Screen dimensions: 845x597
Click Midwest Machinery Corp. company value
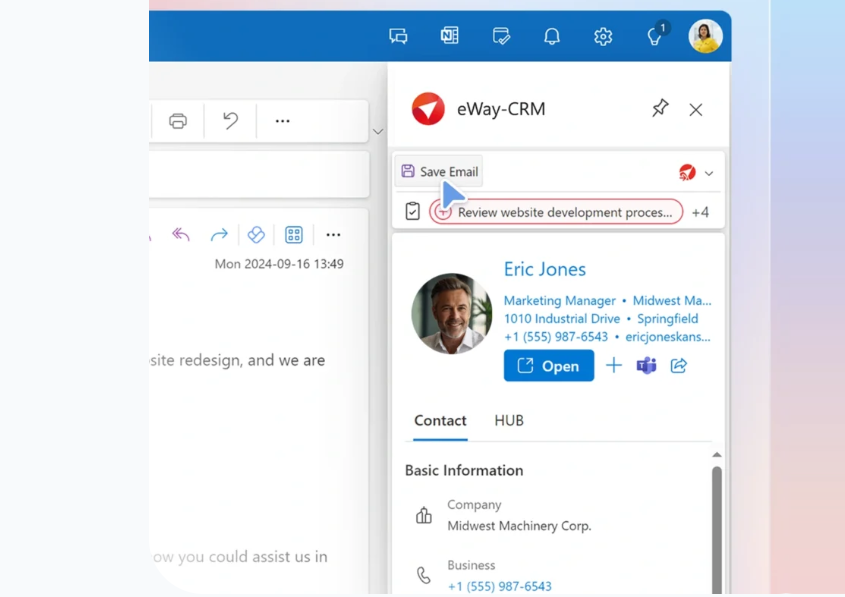coord(520,526)
